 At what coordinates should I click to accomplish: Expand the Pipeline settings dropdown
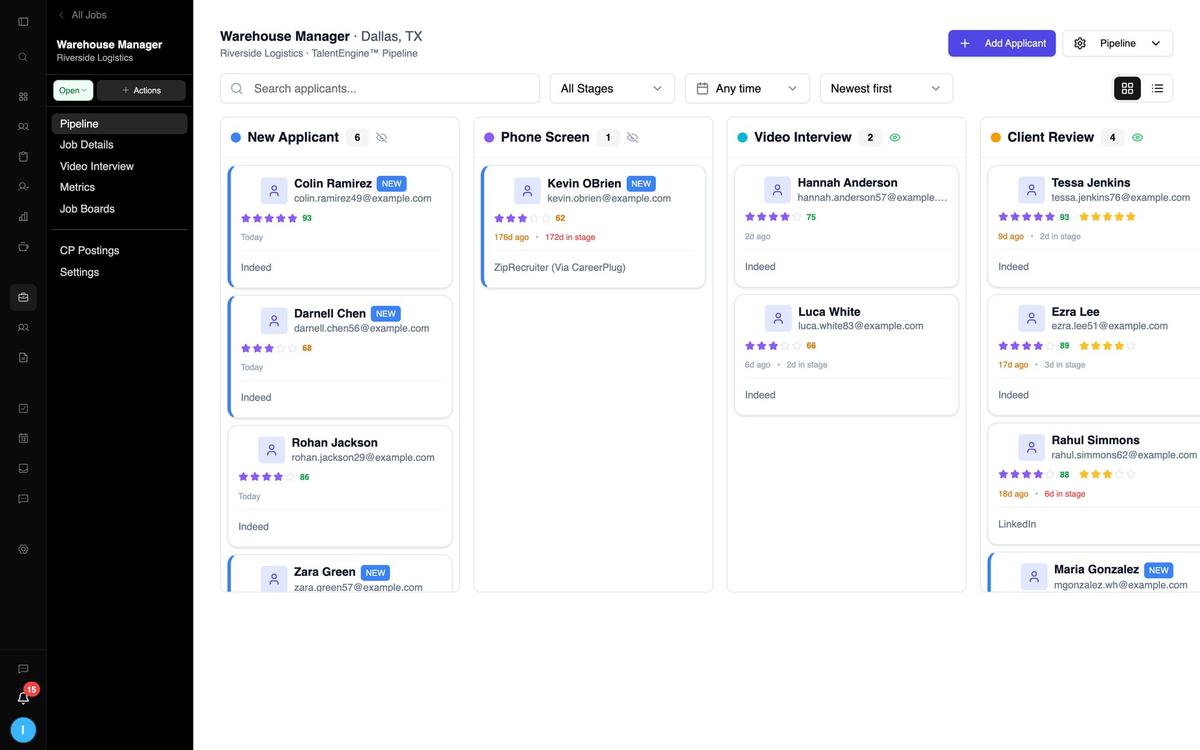(x=1117, y=43)
